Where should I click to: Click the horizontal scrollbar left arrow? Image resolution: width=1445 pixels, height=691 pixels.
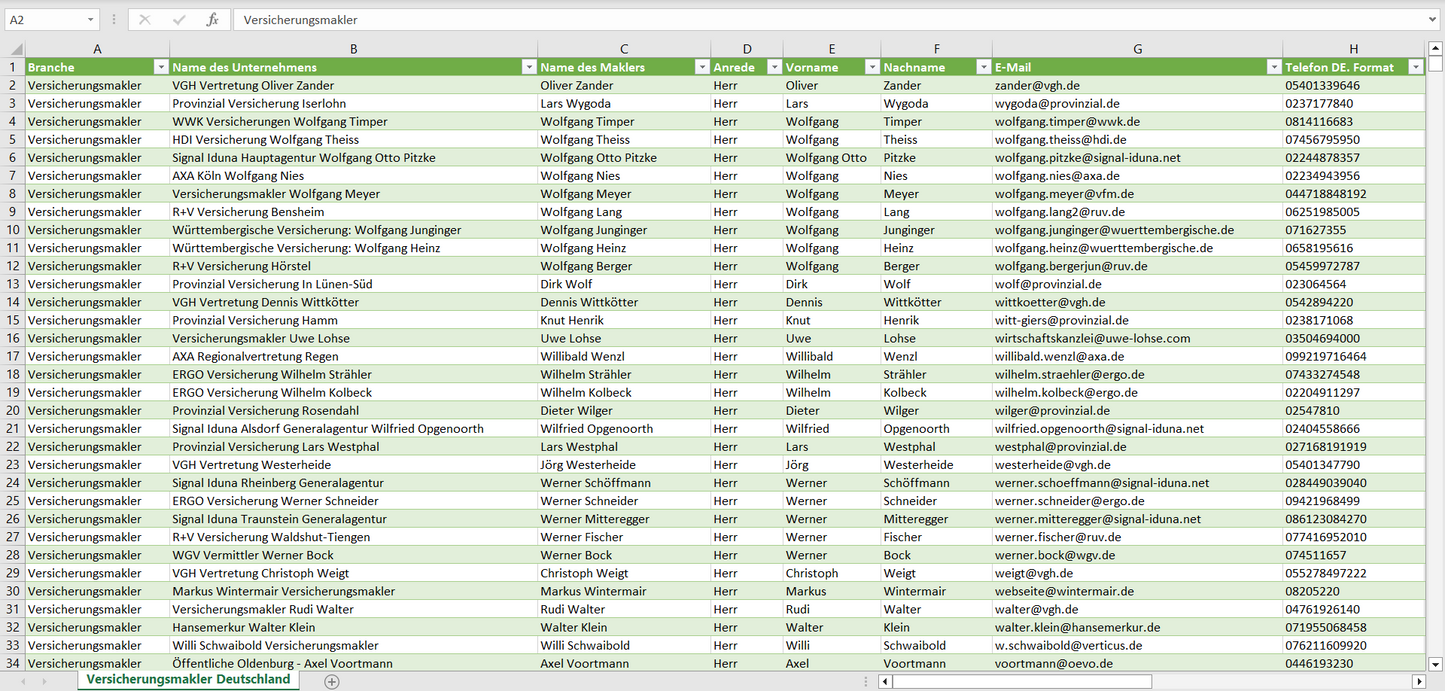(885, 681)
